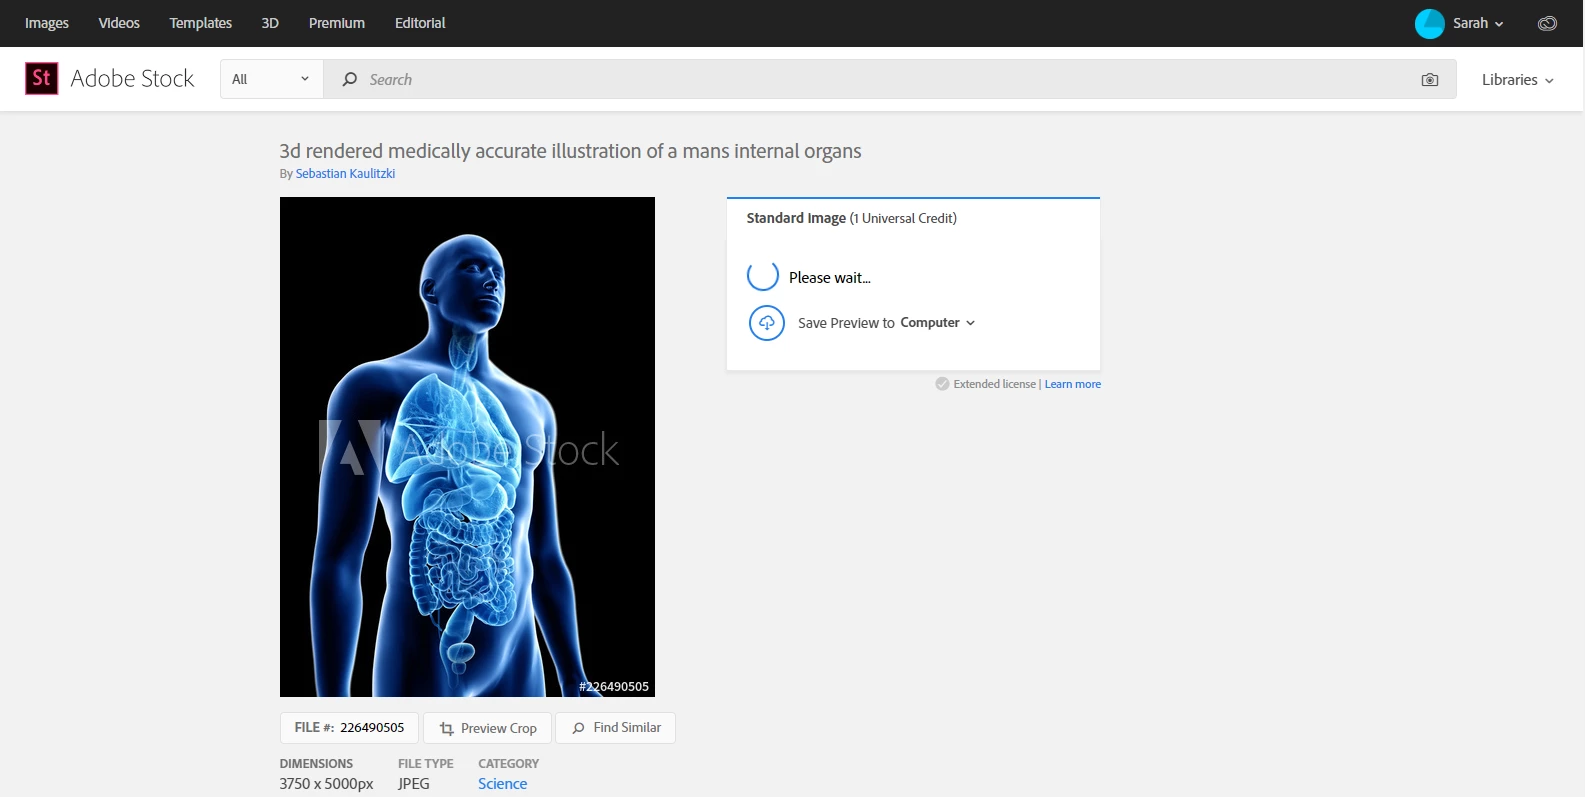1585x797 pixels.
Task: Open the Editorial menu
Action: 420,23
